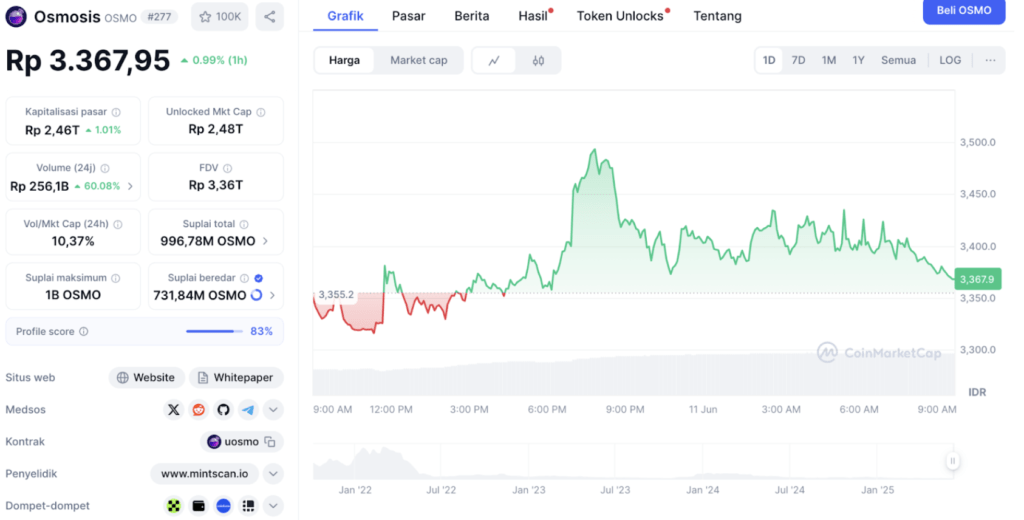The image size is (1024, 520).
Task: Show info for Vol/Mkt Cap (24h)
Action: pos(118,225)
